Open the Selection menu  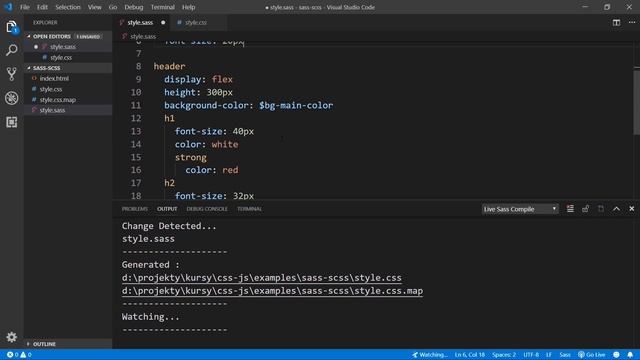[x=68, y=7]
